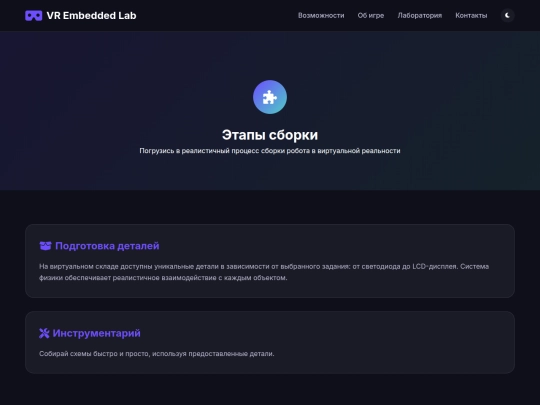Click the crossed tools icon beside Инструментарий
This screenshot has width=540, height=405.
(x=44, y=333)
